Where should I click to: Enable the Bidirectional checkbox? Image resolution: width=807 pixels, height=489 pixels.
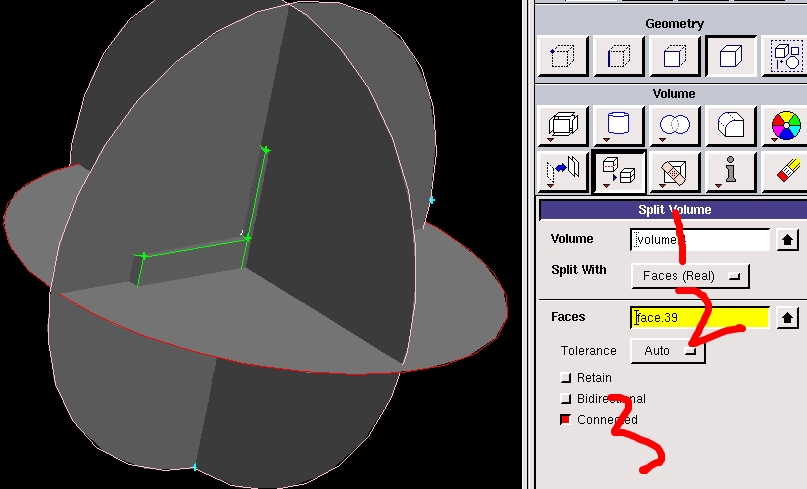click(x=566, y=399)
